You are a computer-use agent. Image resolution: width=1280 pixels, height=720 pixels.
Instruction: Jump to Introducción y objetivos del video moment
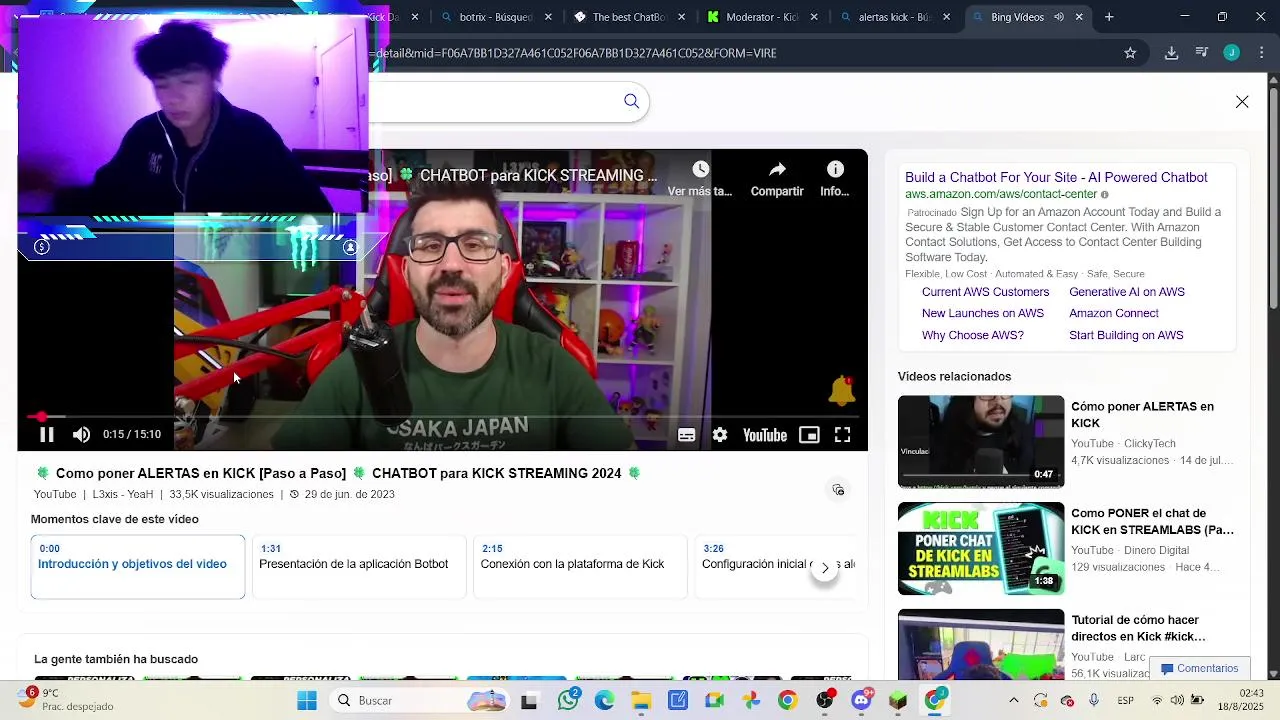(x=138, y=567)
